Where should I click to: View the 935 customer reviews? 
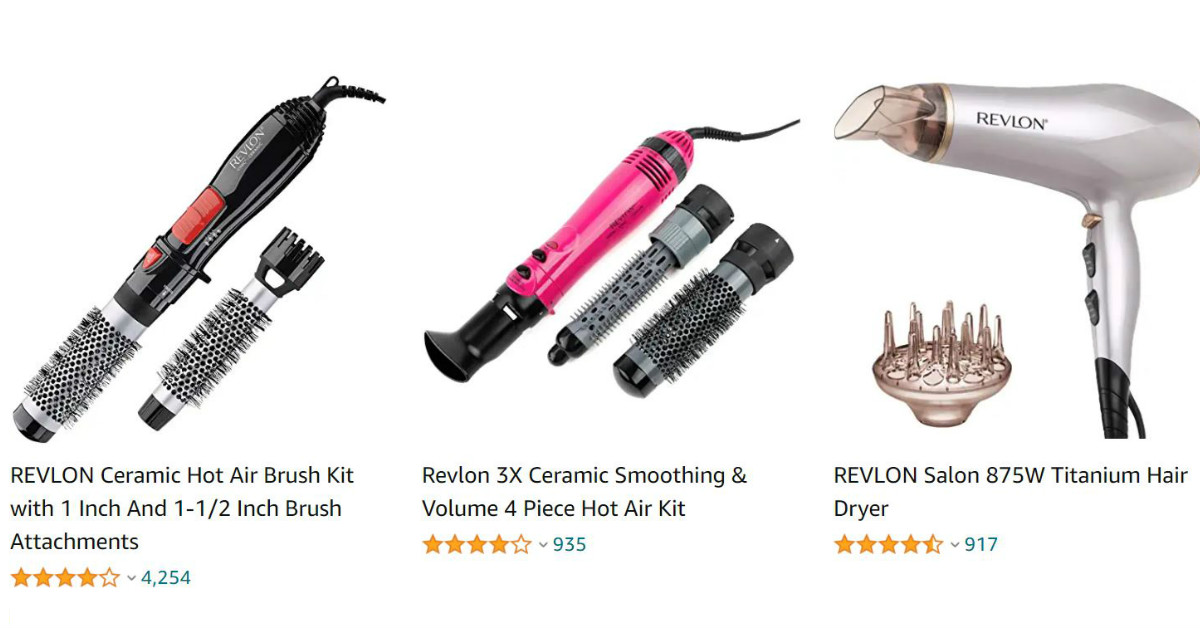(x=569, y=545)
